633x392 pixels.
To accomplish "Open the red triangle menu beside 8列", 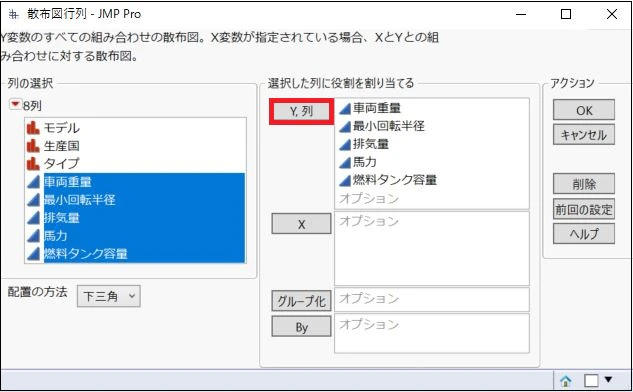I will (15, 105).
